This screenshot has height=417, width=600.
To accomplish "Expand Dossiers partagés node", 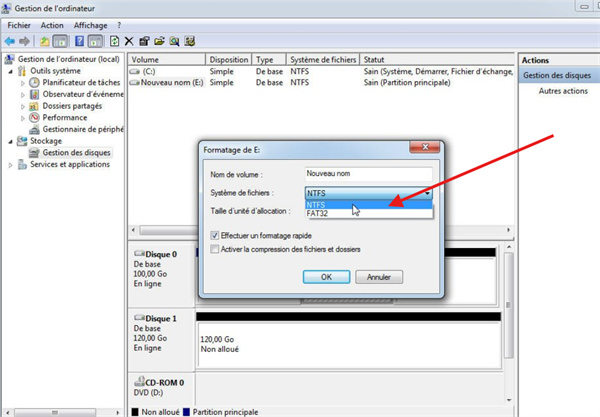I will 23,106.
